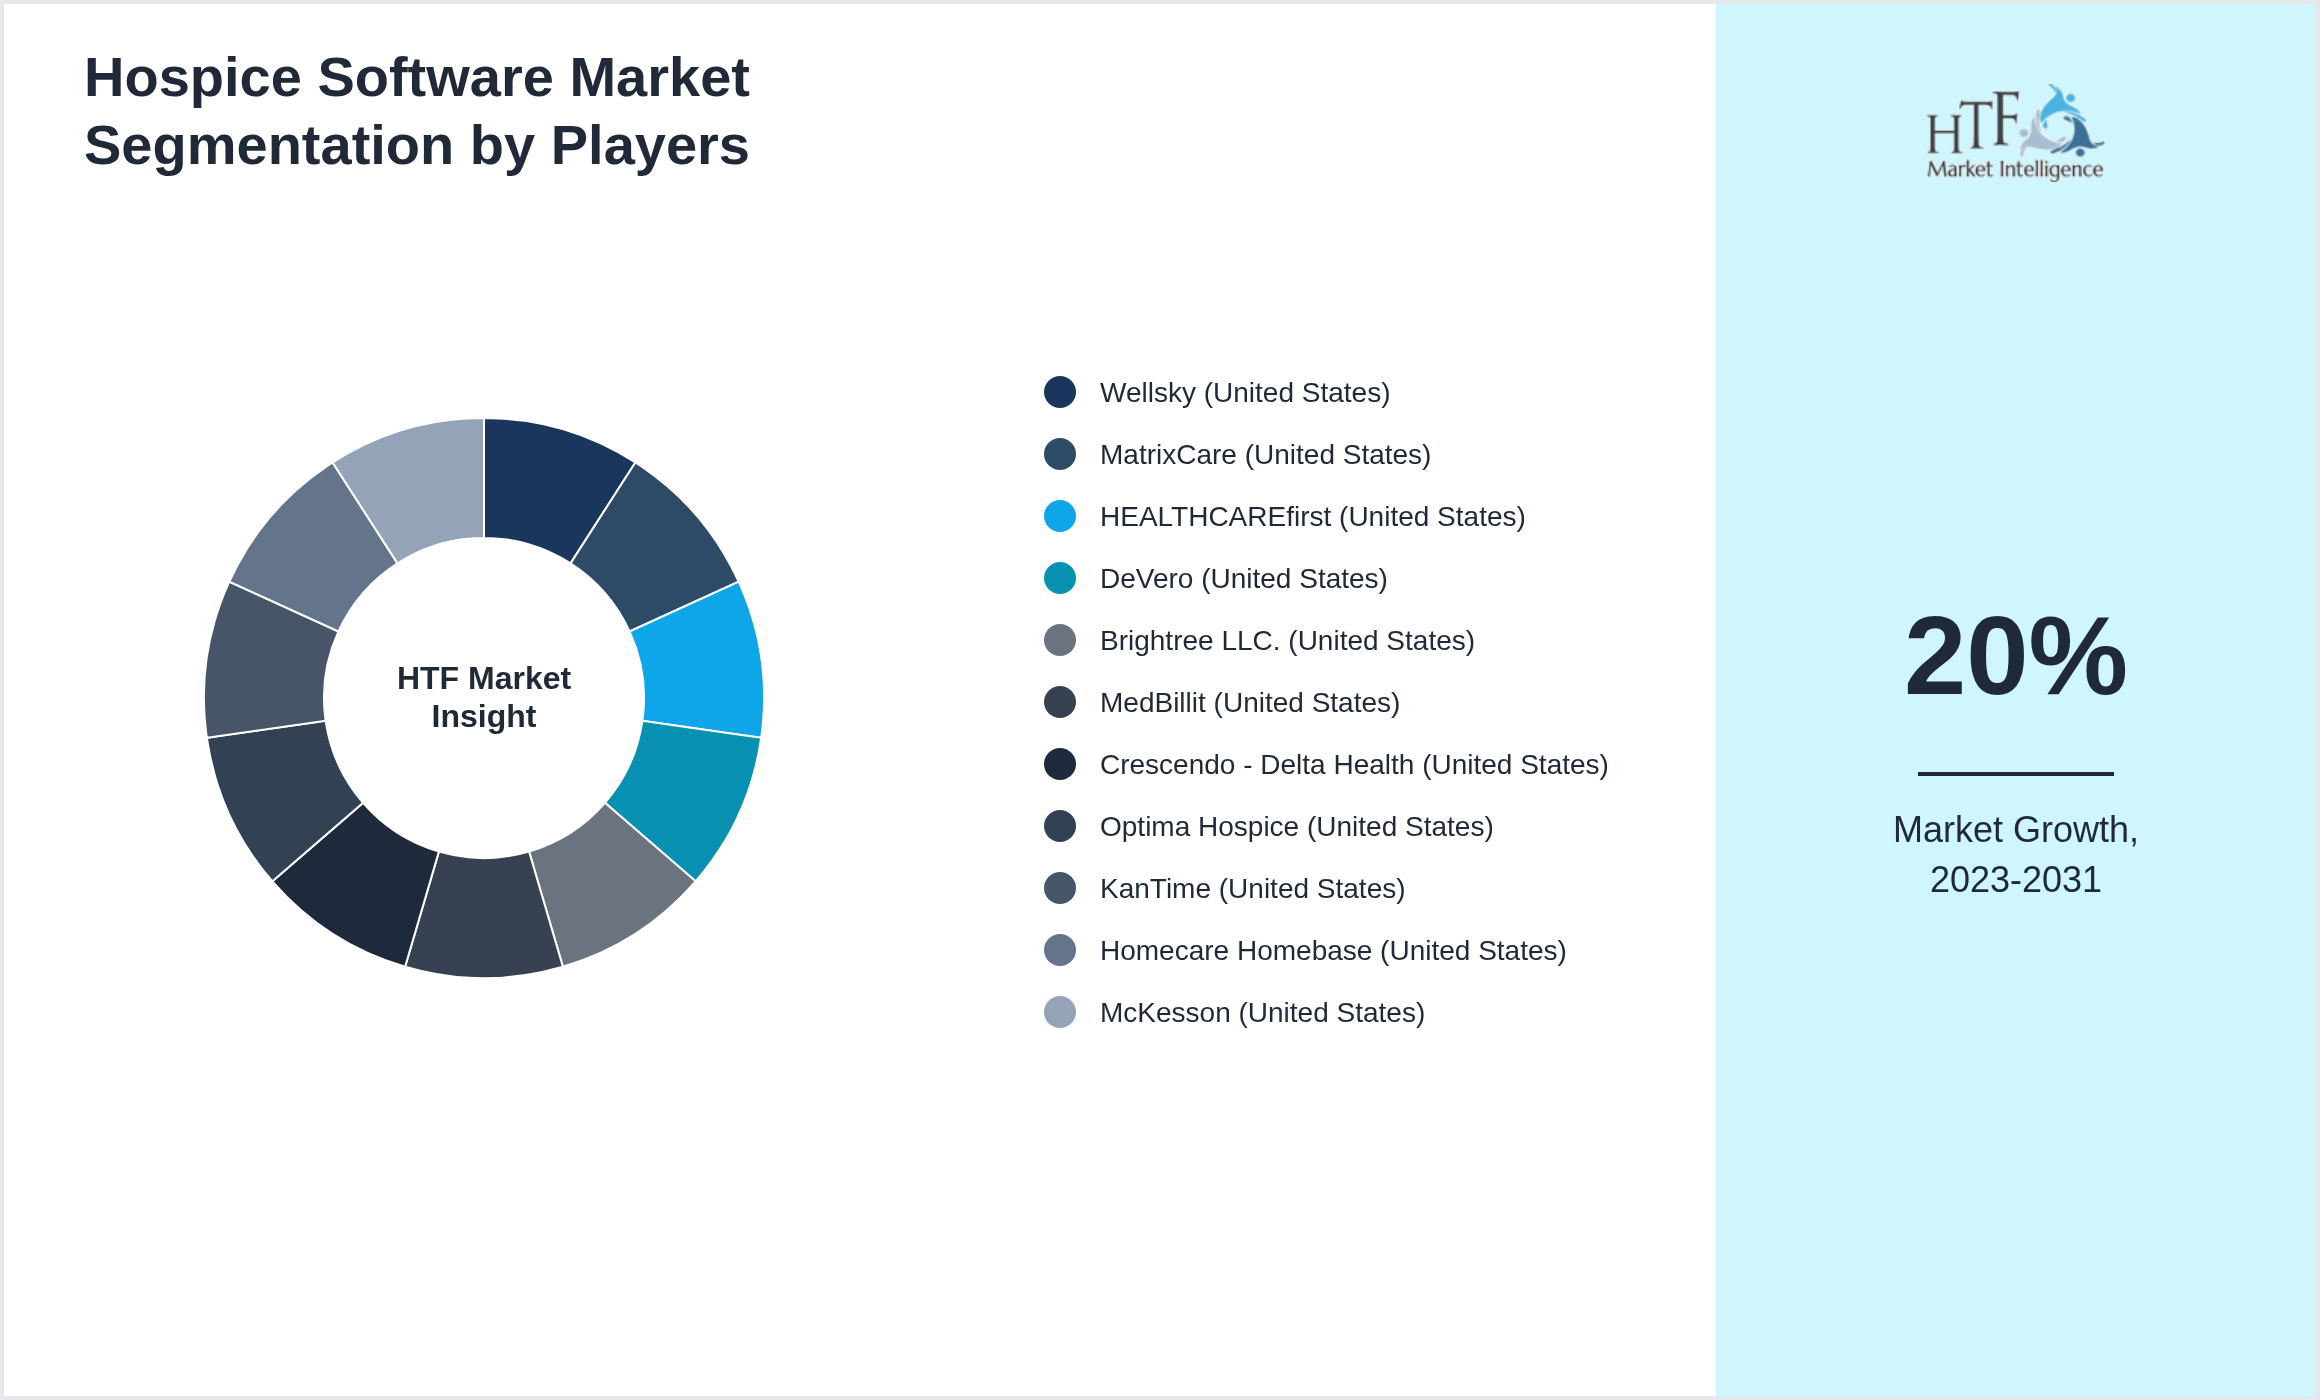Click the McKesson legend color dot
2320x1400 pixels.
point(1060,1012)
